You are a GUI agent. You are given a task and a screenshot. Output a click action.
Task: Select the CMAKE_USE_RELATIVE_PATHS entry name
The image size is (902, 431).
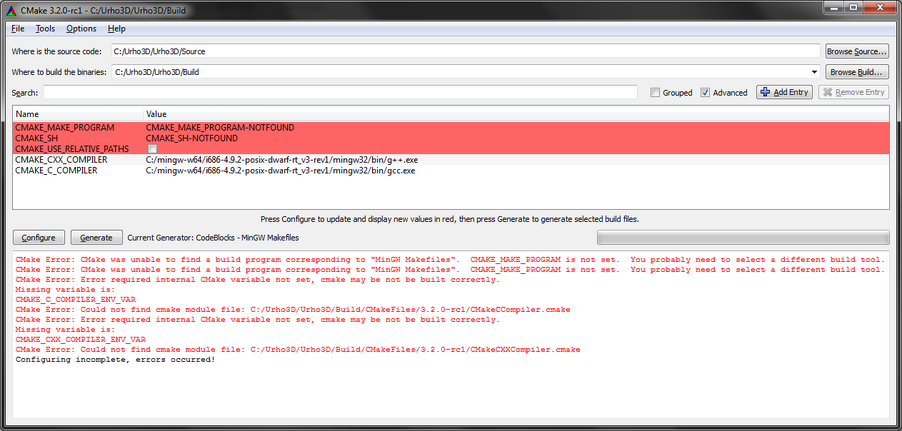click(x=72, y=149)
